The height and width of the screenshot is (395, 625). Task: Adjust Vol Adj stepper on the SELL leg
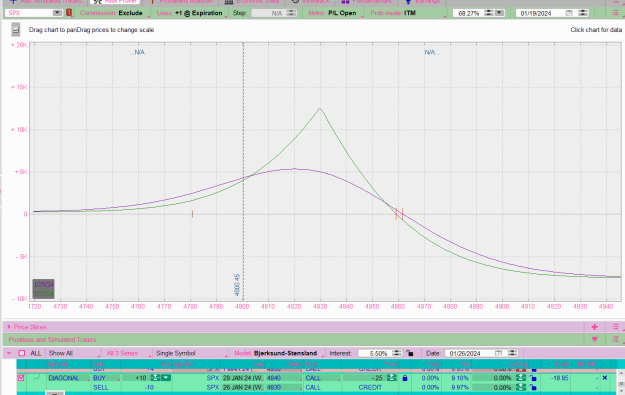[x=521, y=387]
